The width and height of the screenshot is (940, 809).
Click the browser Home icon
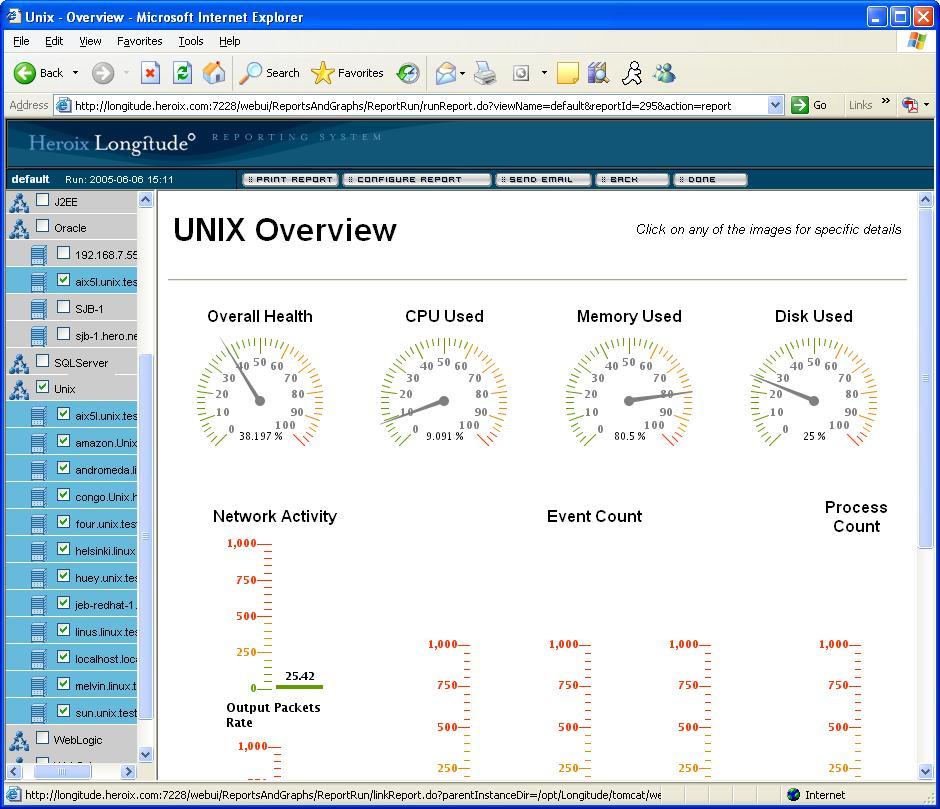(x=213, y=73)
